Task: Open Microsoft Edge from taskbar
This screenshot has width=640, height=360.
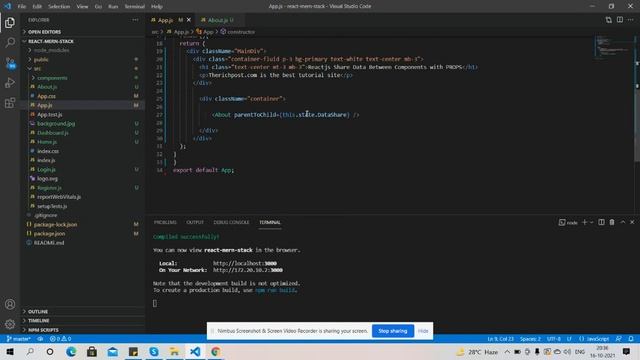Action: click(x=71, y=351)
